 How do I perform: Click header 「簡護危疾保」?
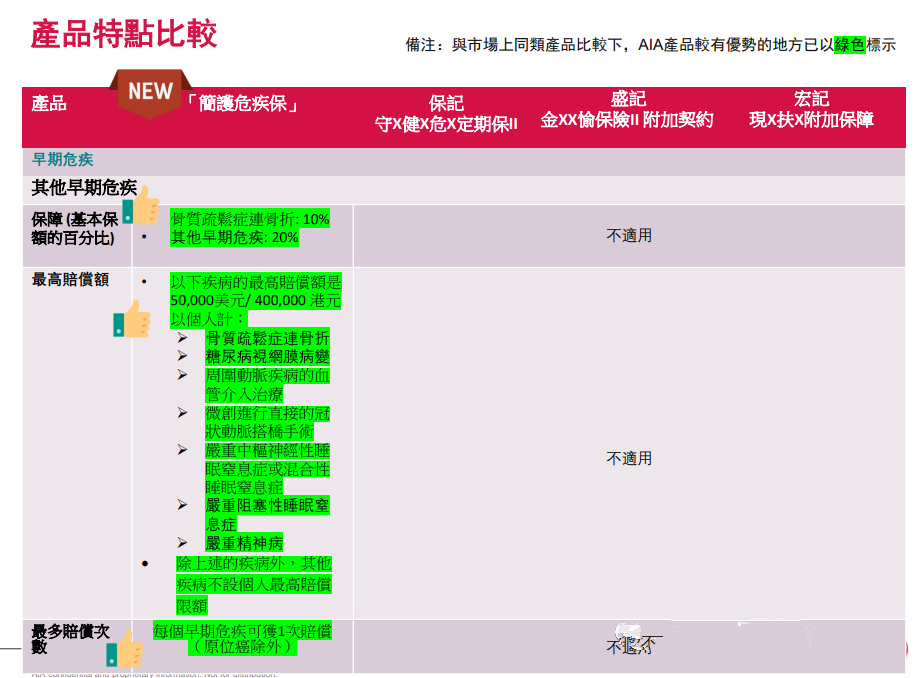242,103
